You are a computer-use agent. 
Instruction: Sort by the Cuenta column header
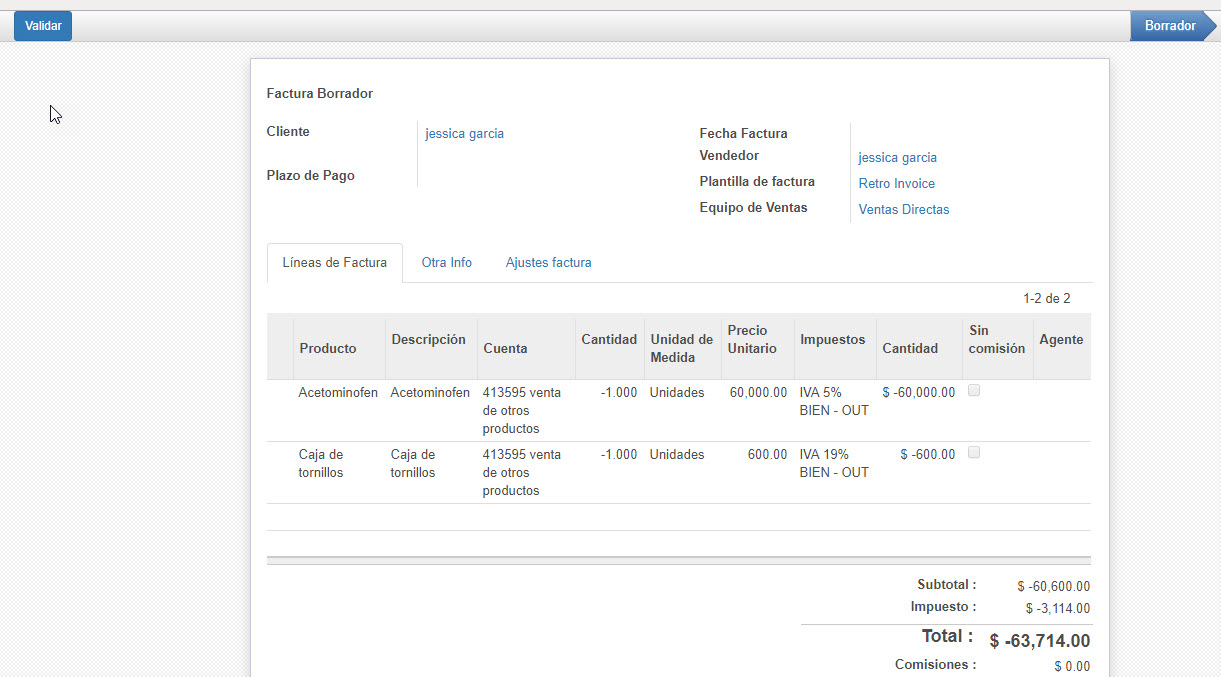[x=505, y=348]
